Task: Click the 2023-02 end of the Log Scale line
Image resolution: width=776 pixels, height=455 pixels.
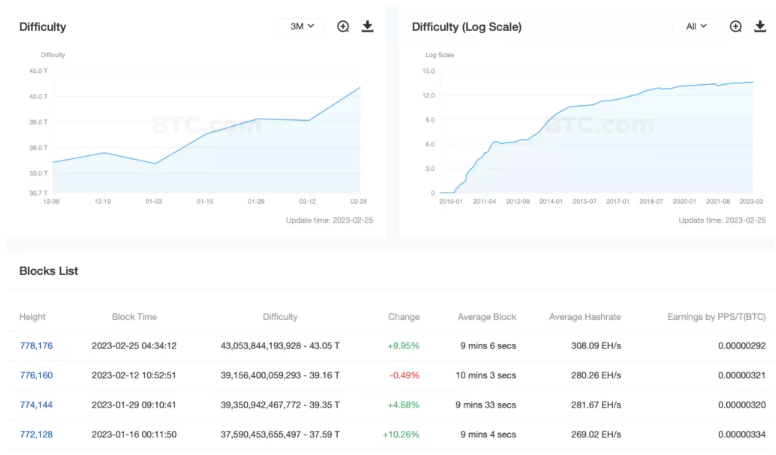Action: coord(752,82)
